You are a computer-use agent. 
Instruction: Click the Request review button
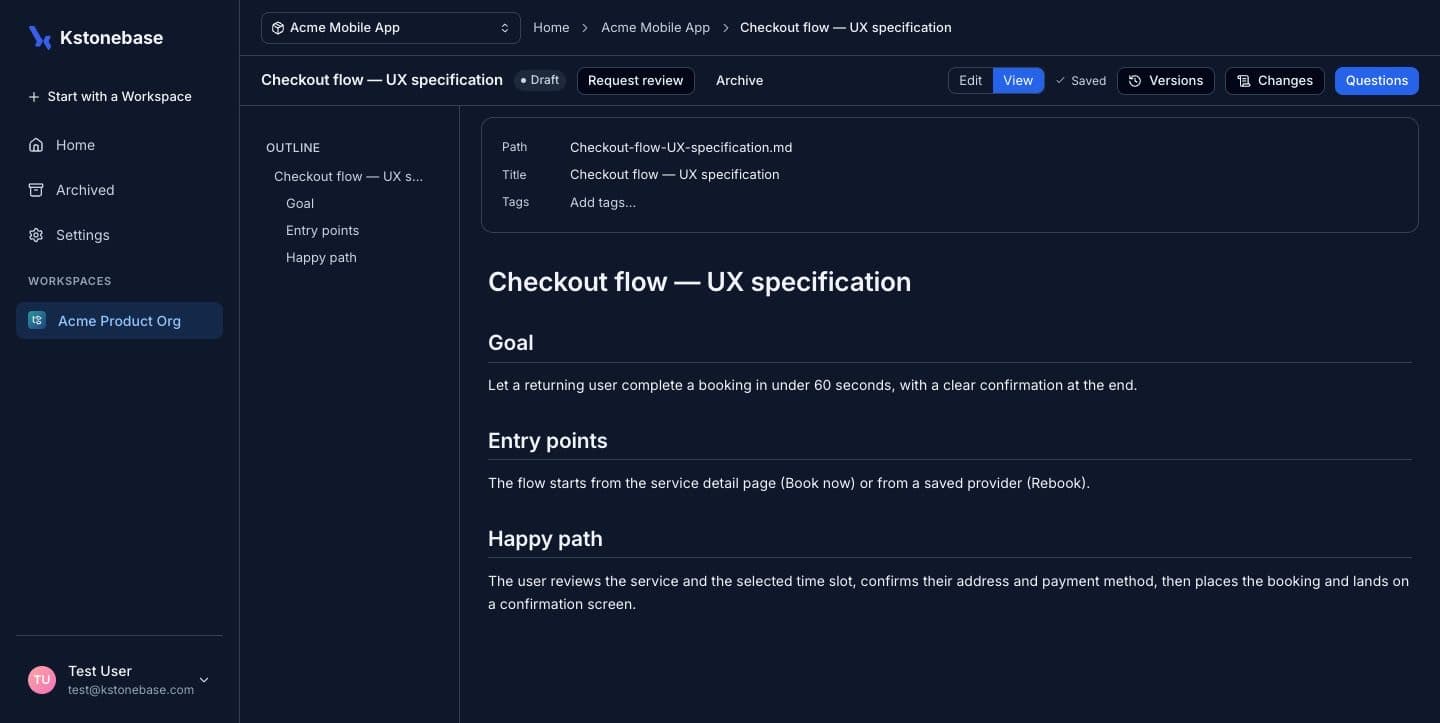pyautogui.click(x=636, y=81)
